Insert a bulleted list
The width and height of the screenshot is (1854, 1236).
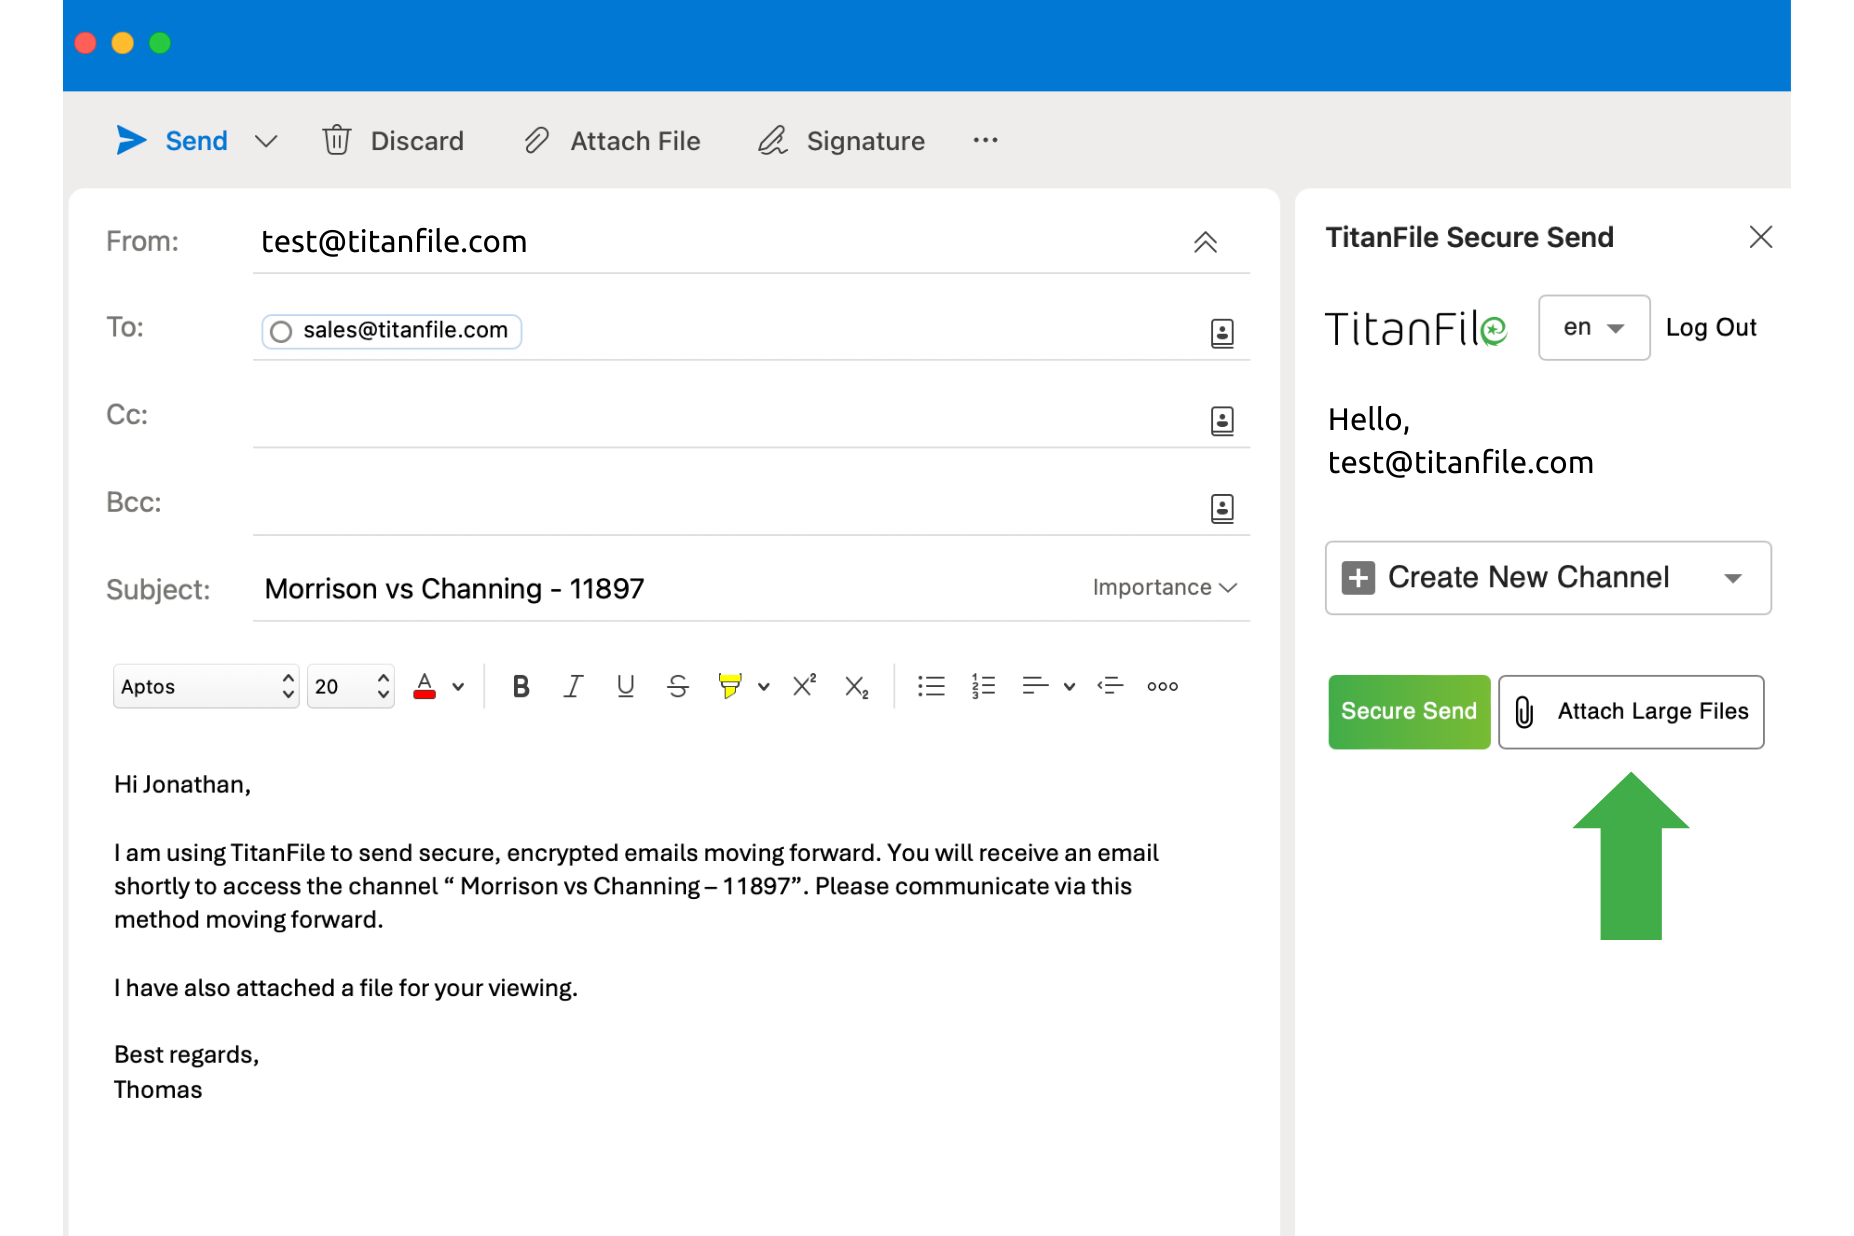(931, 687)
